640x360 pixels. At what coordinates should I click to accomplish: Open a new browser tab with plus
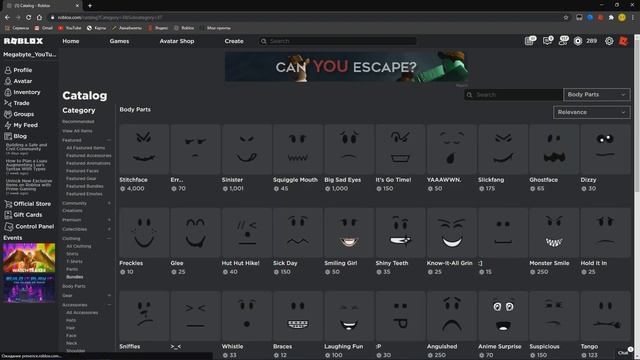90,6
